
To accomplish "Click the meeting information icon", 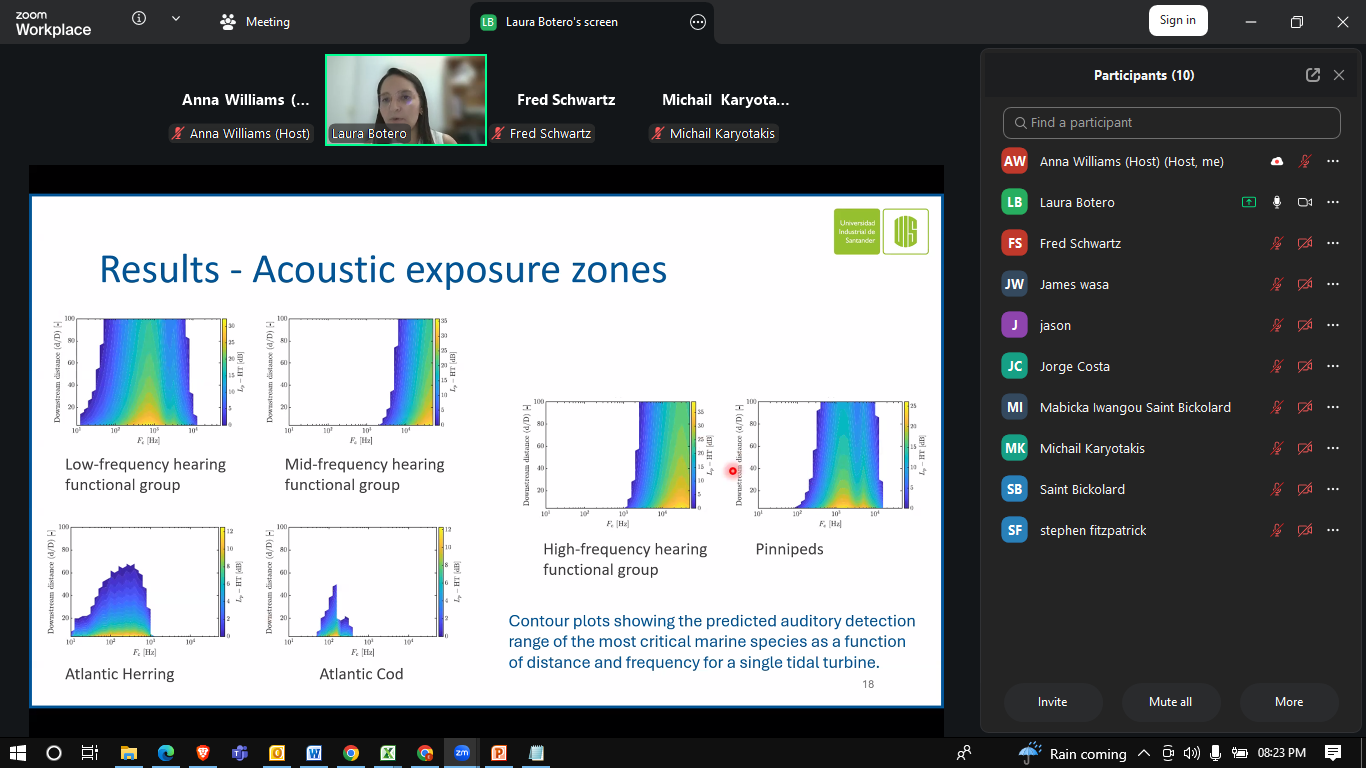I will point(139,19).
